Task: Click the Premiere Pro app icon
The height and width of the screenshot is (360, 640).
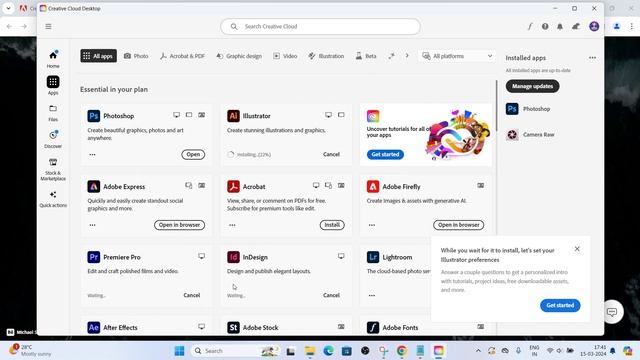Action: [x=93, y=257]
